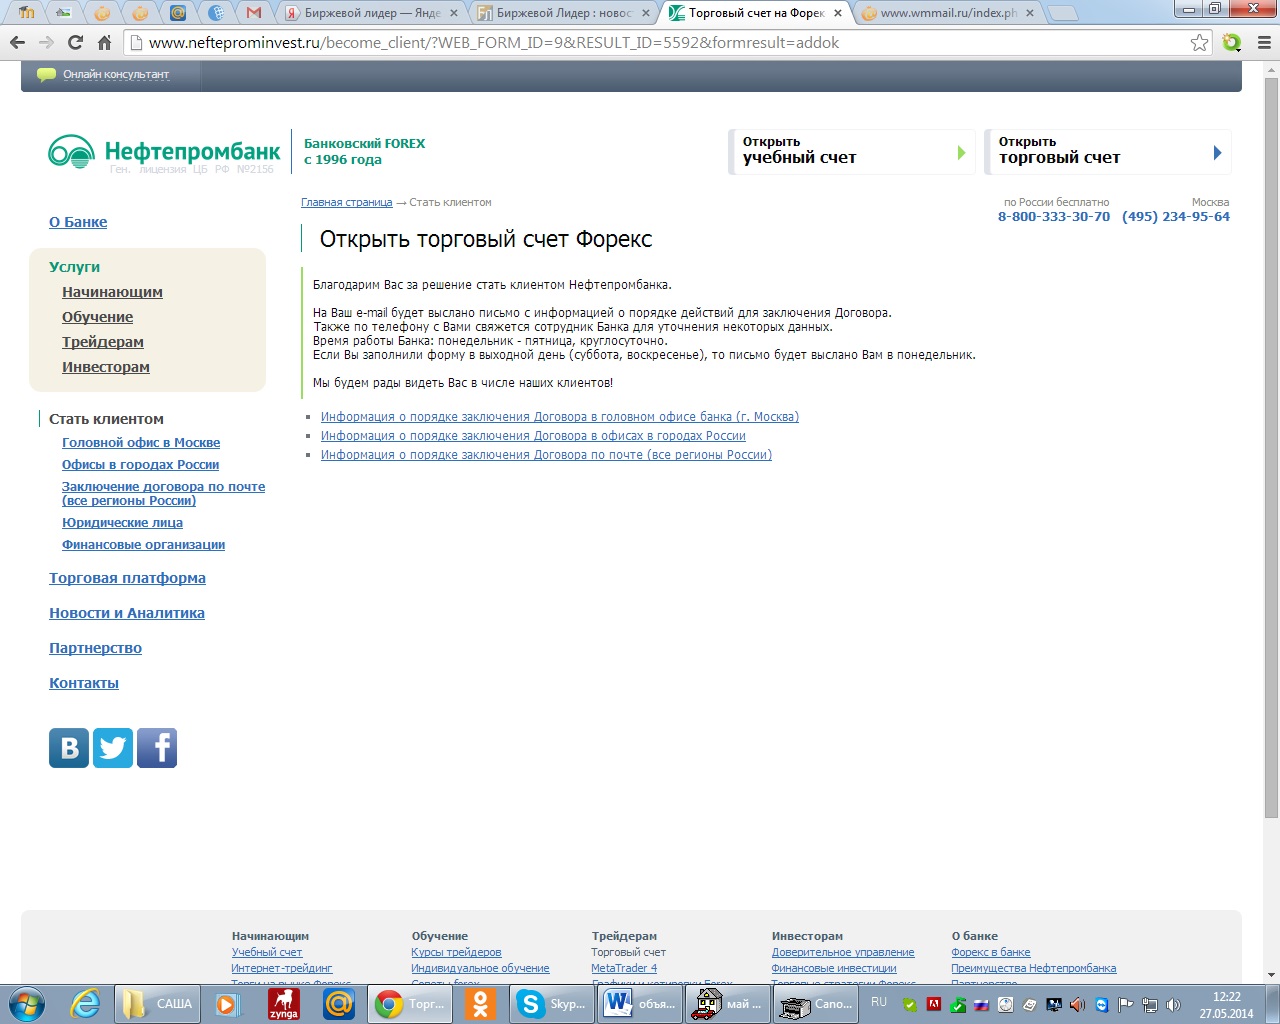The height and width of the screenshot is (1024, 1280).
Task: Open the Головной офис в Москве link
Action: pos(141,443)
